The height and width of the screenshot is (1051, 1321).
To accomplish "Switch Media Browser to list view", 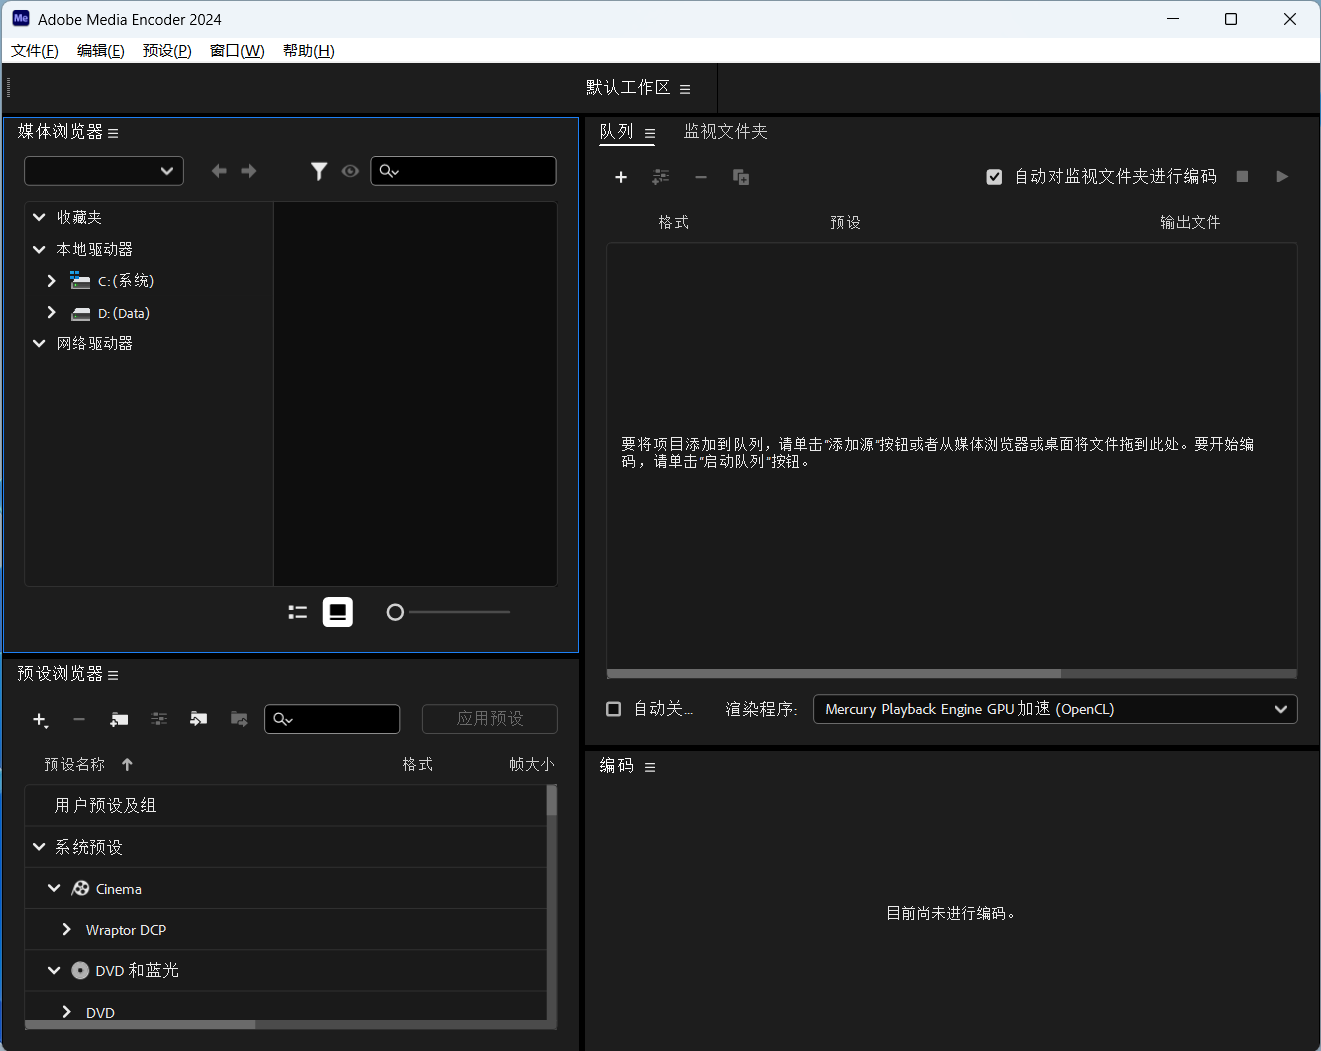I will click(297, 612).
